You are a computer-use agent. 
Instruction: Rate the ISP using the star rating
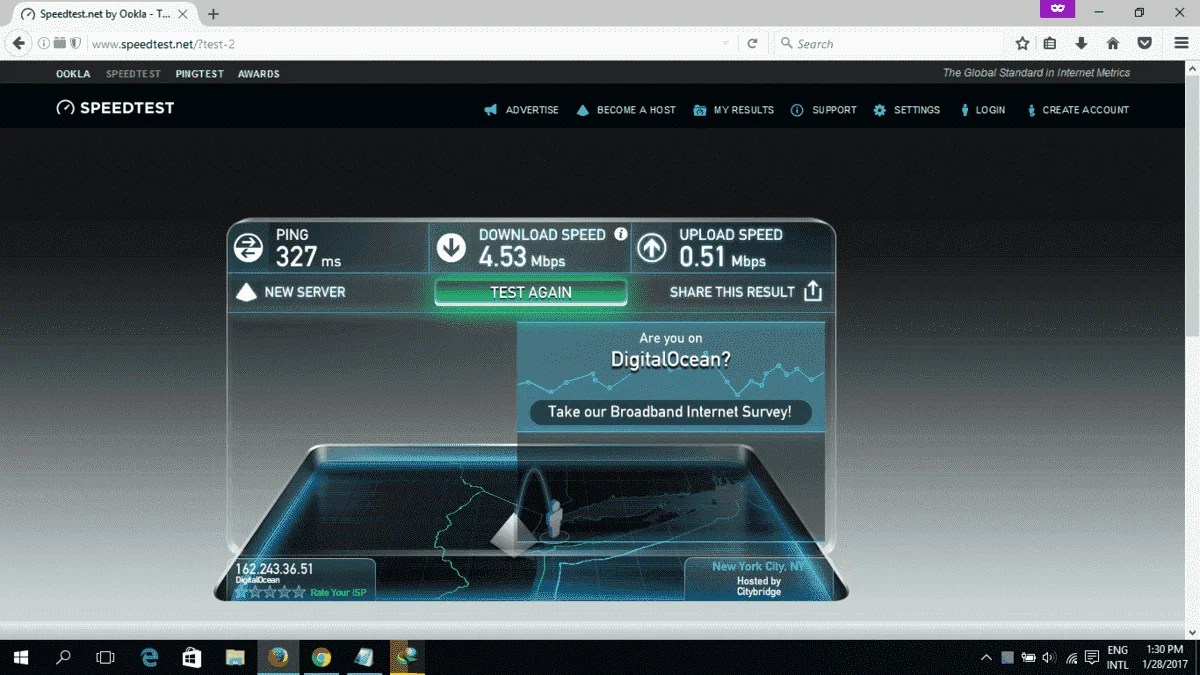click(270, 592)
